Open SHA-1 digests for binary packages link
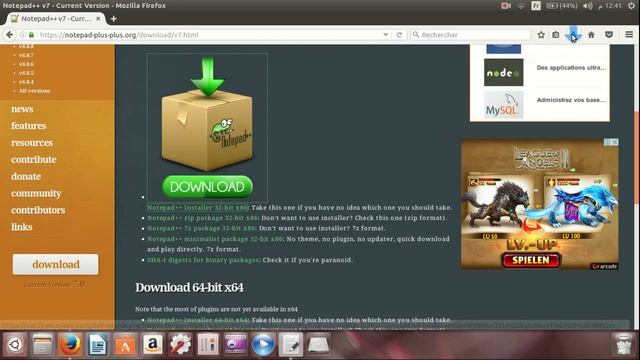 203,260
